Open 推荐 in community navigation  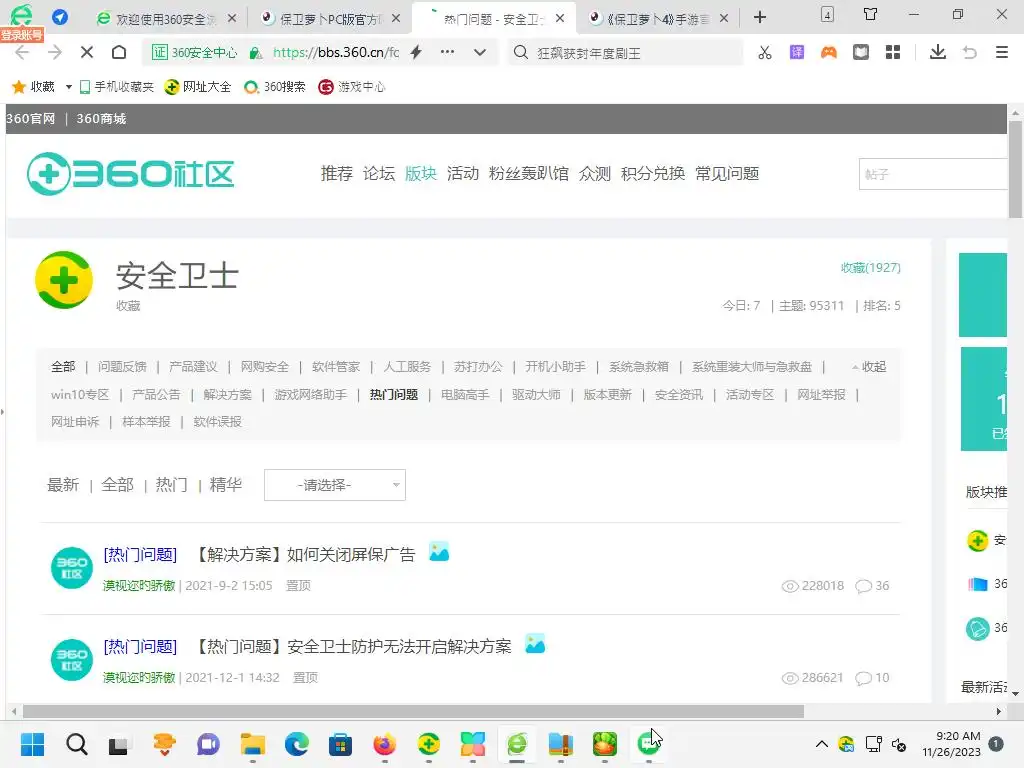click(336, 174)
